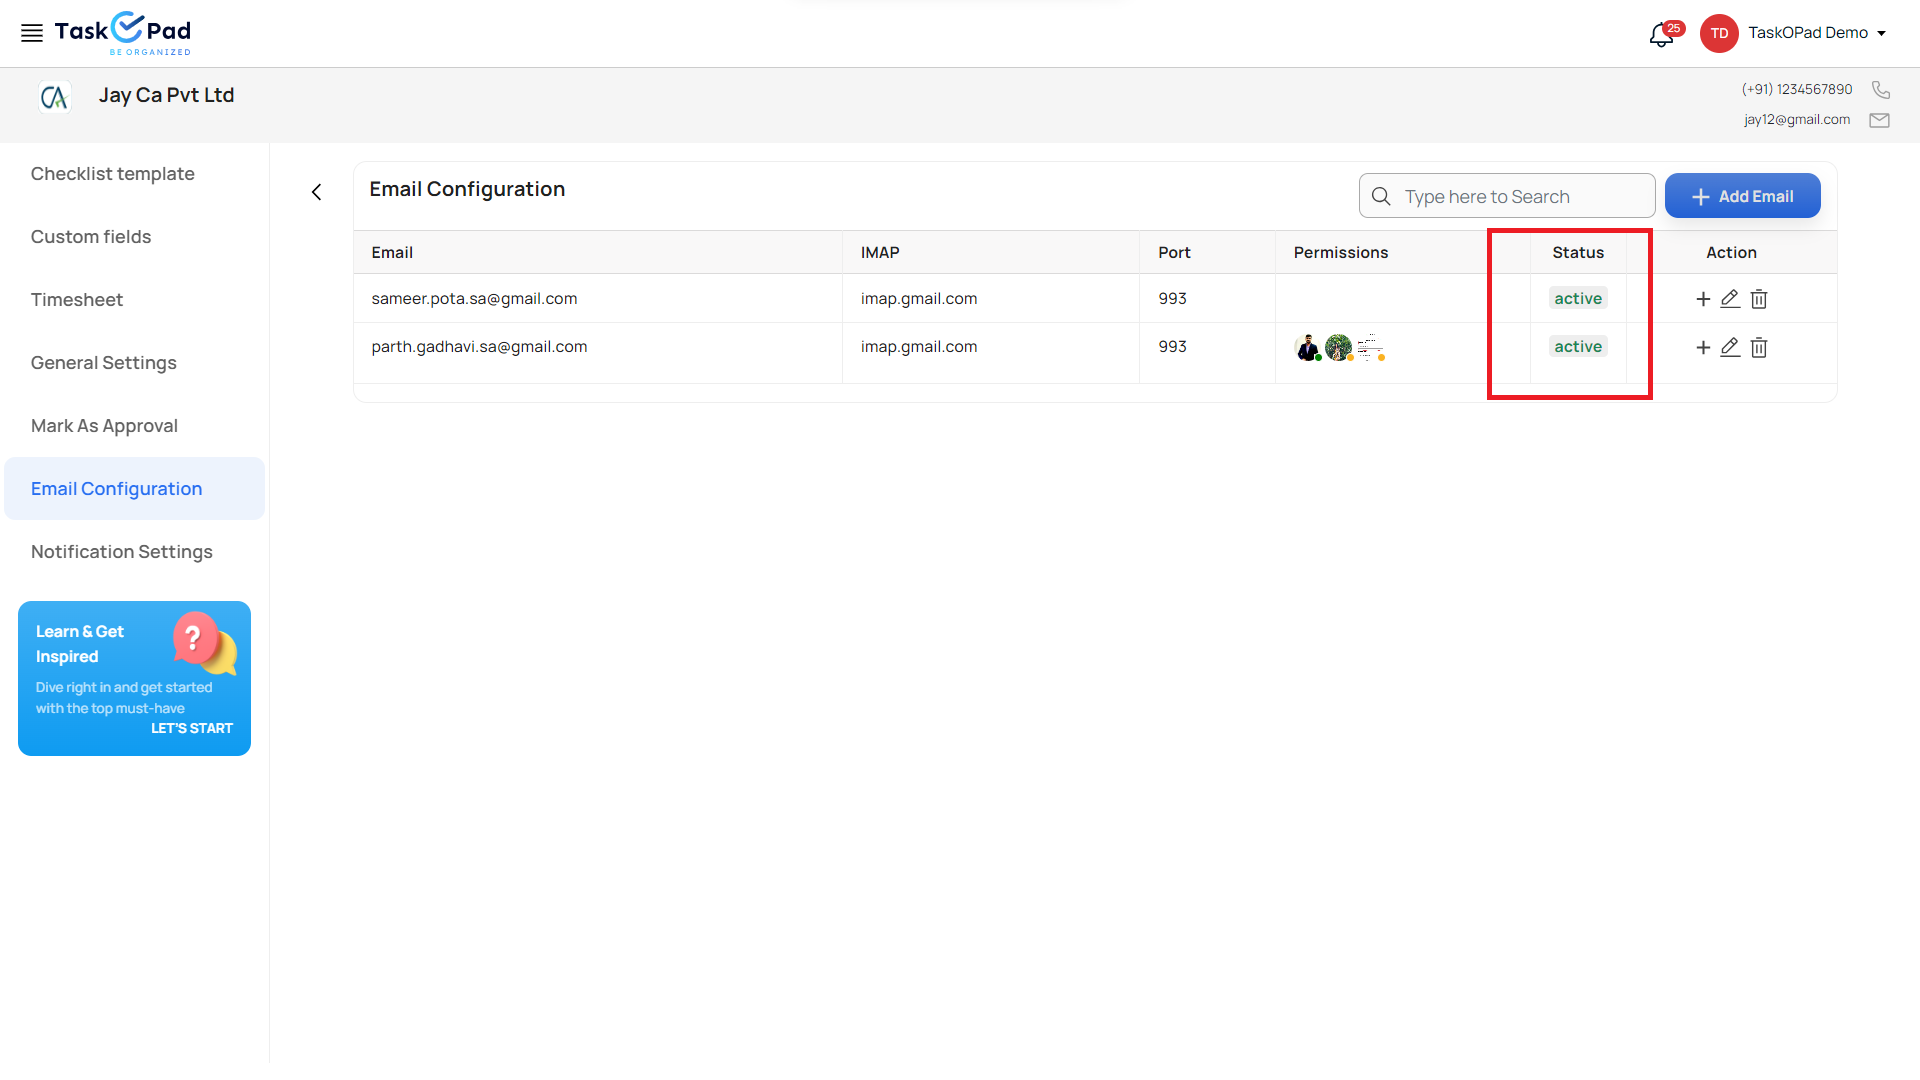Image resolution: width=1920 pixels, height=1080 pixels.
Task: Click plus icon for parth.gadhavi row
Action: (x=1703, y=347)
